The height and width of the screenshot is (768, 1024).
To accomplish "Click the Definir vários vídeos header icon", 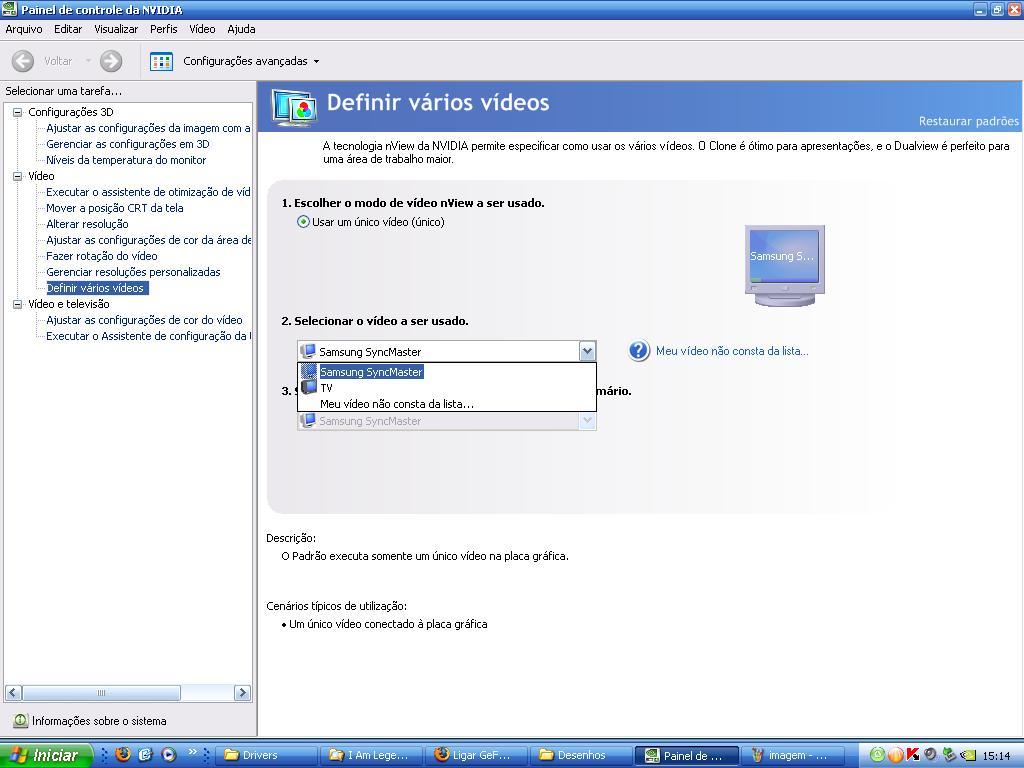I will click(295, 108).
